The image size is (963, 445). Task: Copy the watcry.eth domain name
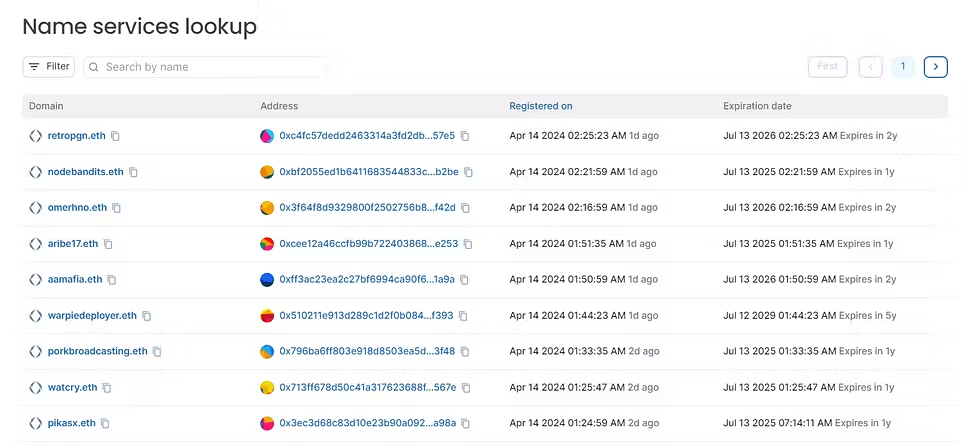[107, 388]
